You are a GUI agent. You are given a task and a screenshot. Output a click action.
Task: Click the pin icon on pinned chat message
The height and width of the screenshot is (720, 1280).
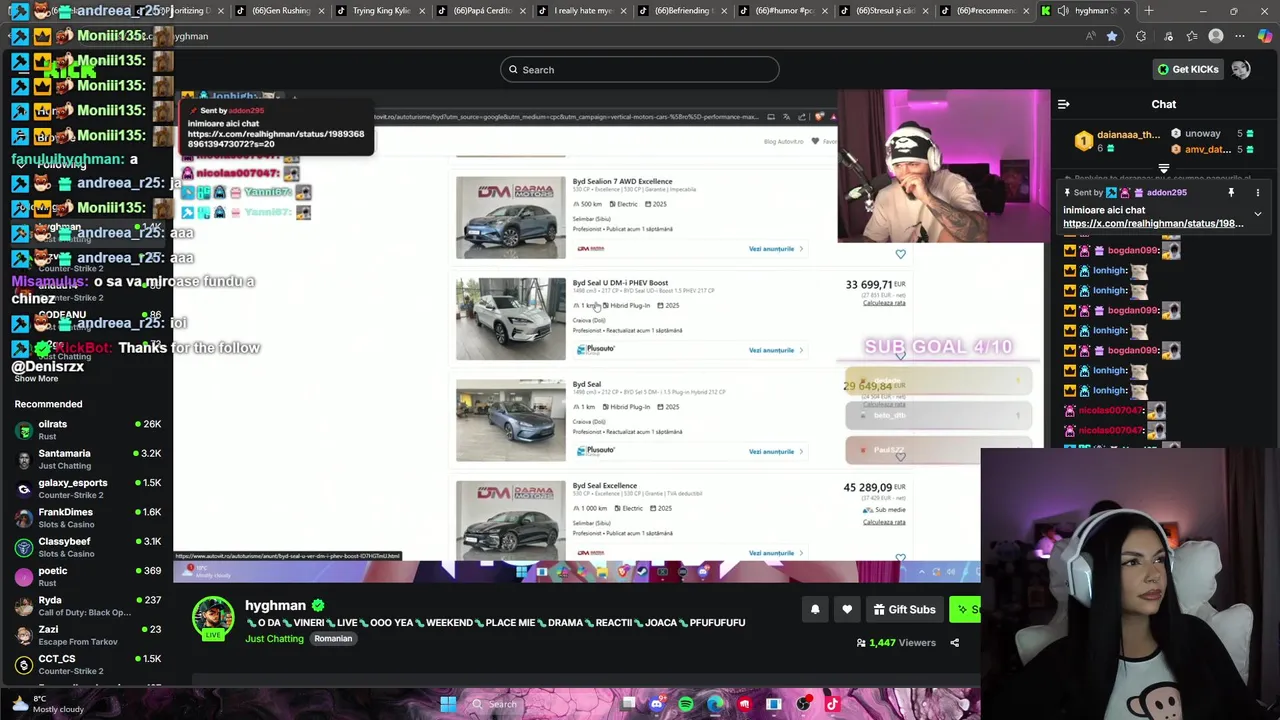point(1231,192)
